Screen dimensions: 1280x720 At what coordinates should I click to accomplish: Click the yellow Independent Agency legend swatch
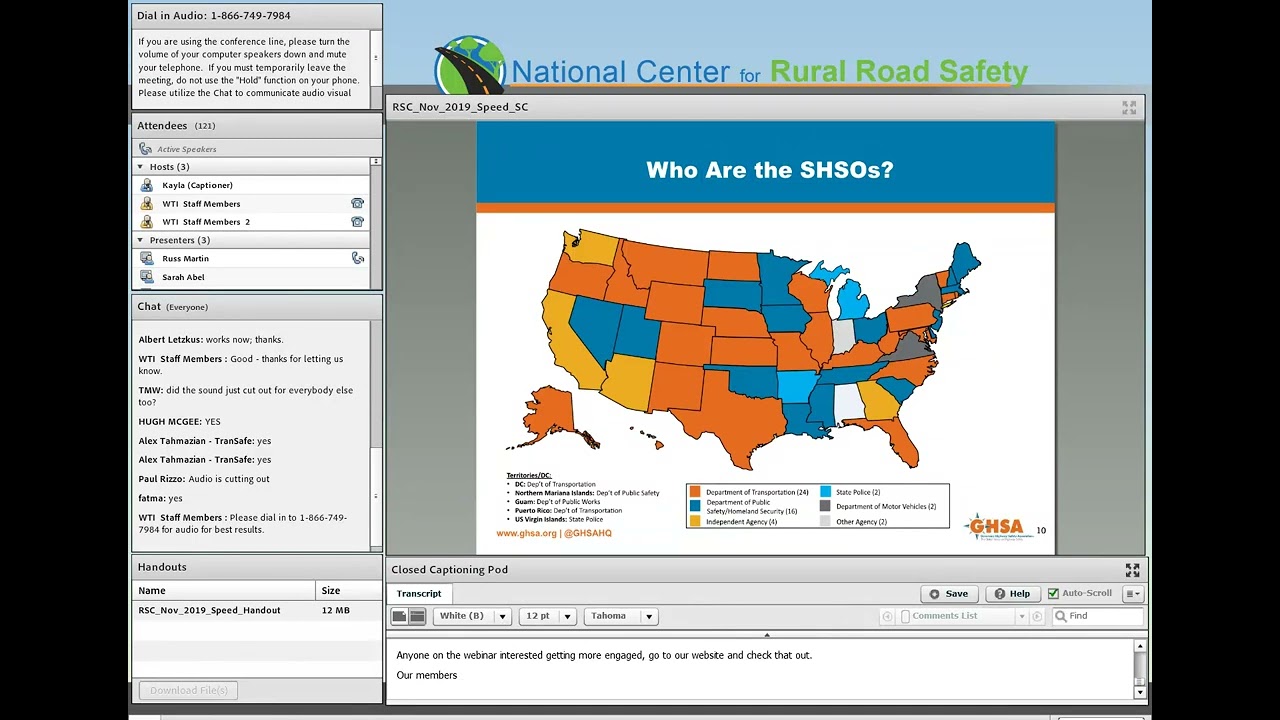[695, 522]
